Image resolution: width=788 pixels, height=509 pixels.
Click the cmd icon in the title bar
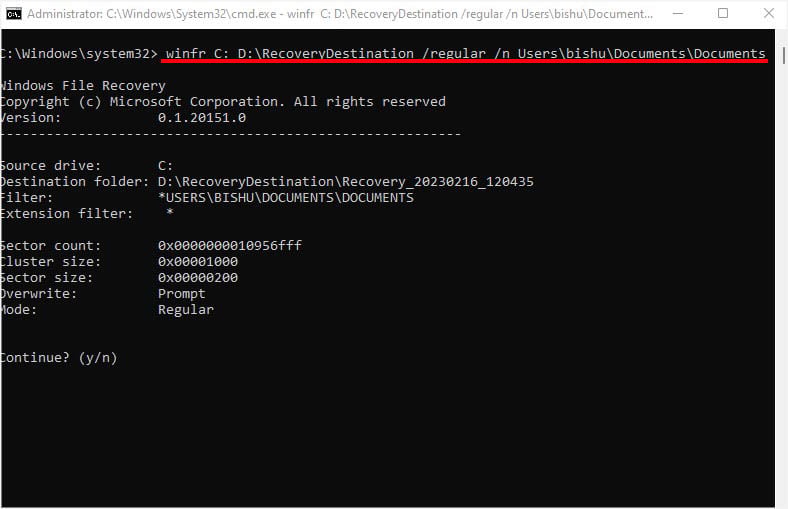(14, 14)
